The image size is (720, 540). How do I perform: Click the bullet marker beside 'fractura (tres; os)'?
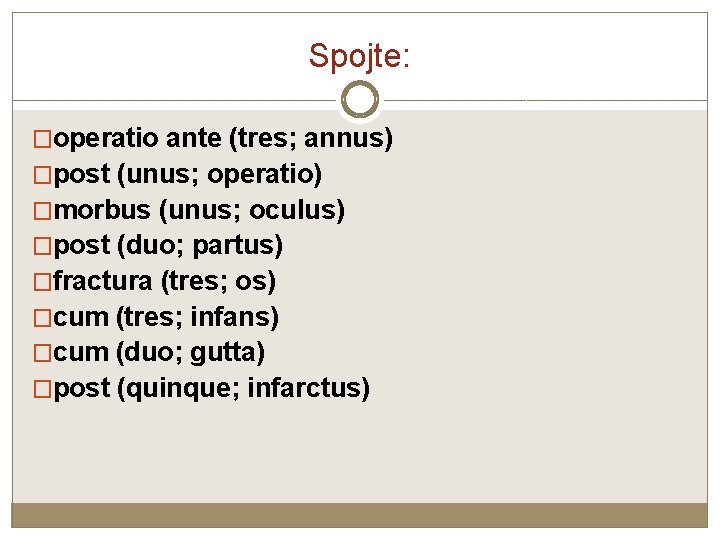(x=42, y=282)
